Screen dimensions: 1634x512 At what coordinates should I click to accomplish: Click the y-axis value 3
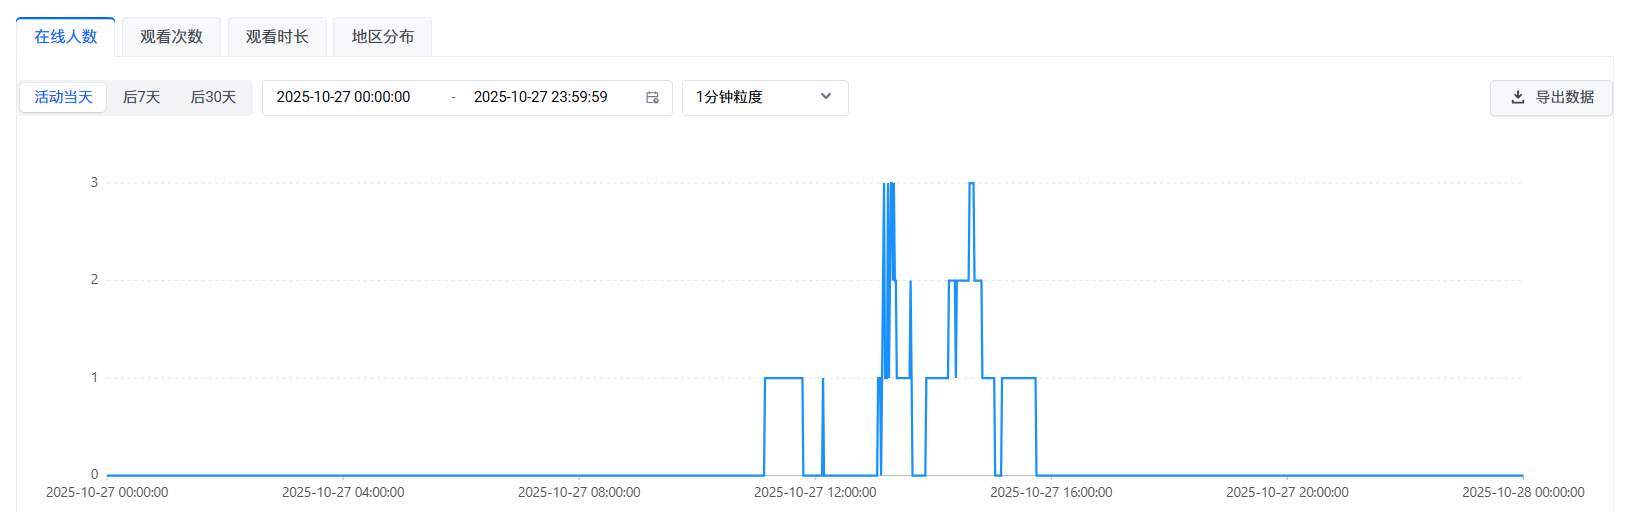[95, 182]
